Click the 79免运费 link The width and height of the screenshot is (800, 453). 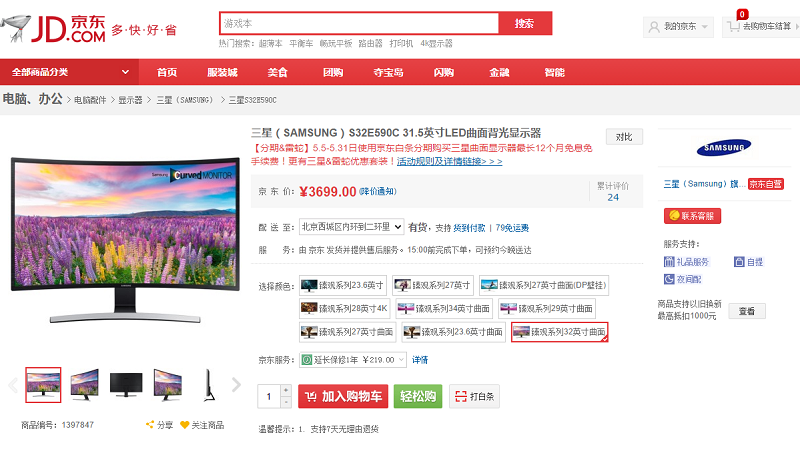coord(512,228)
